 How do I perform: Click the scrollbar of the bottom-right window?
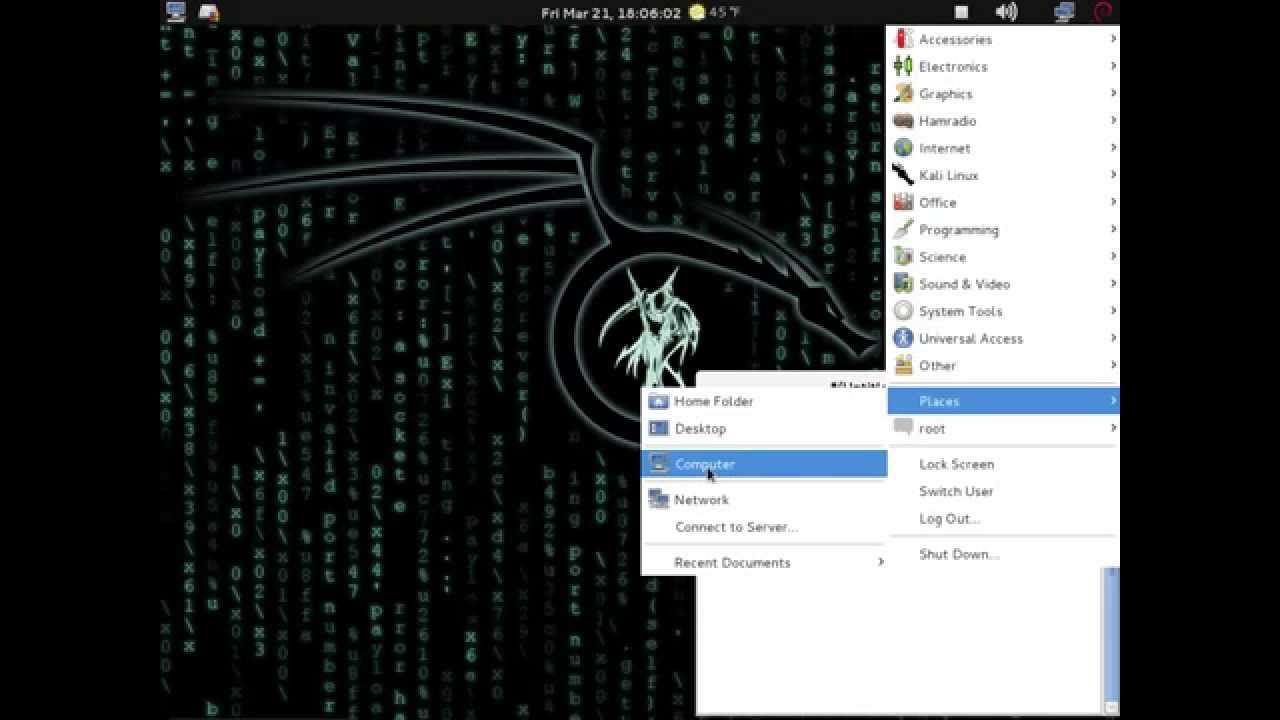point(1109,630)
